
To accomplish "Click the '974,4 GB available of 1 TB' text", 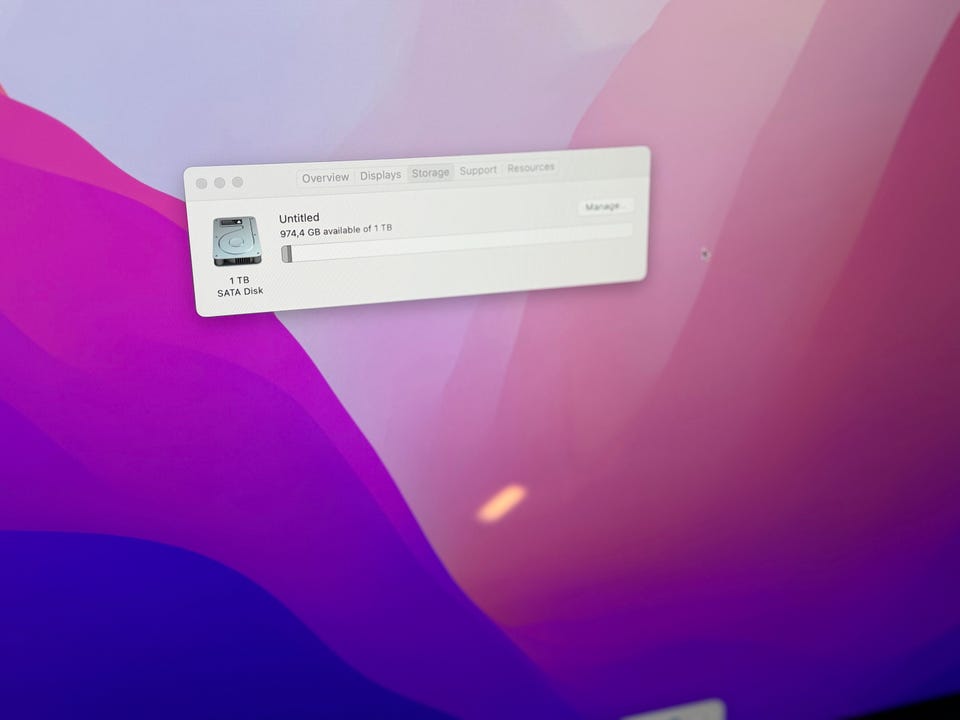I will [x=335, y=231].
